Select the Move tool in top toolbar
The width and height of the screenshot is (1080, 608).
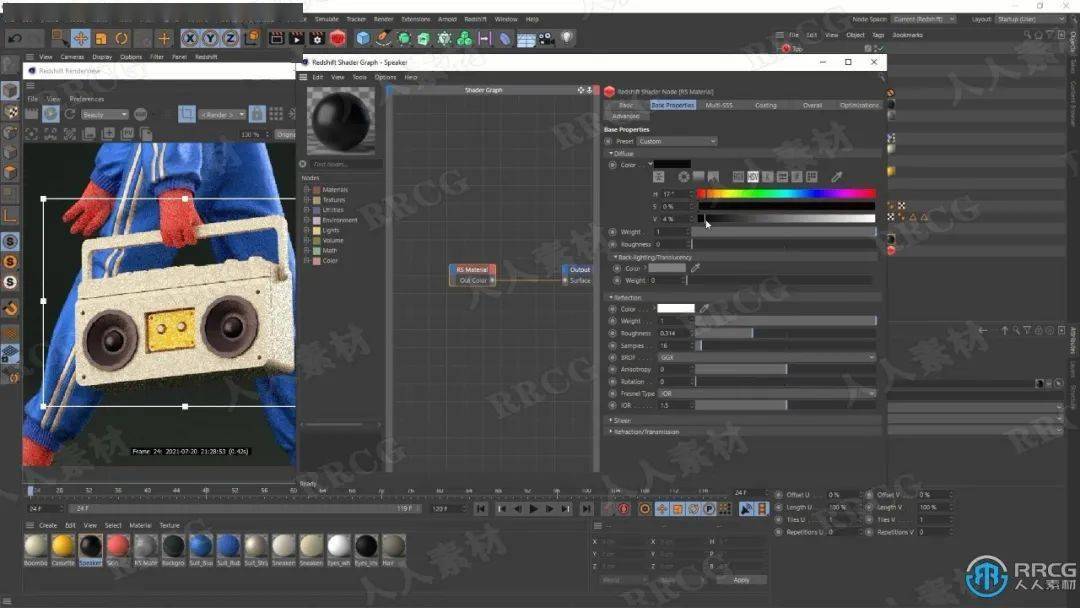tap(81, 38)
